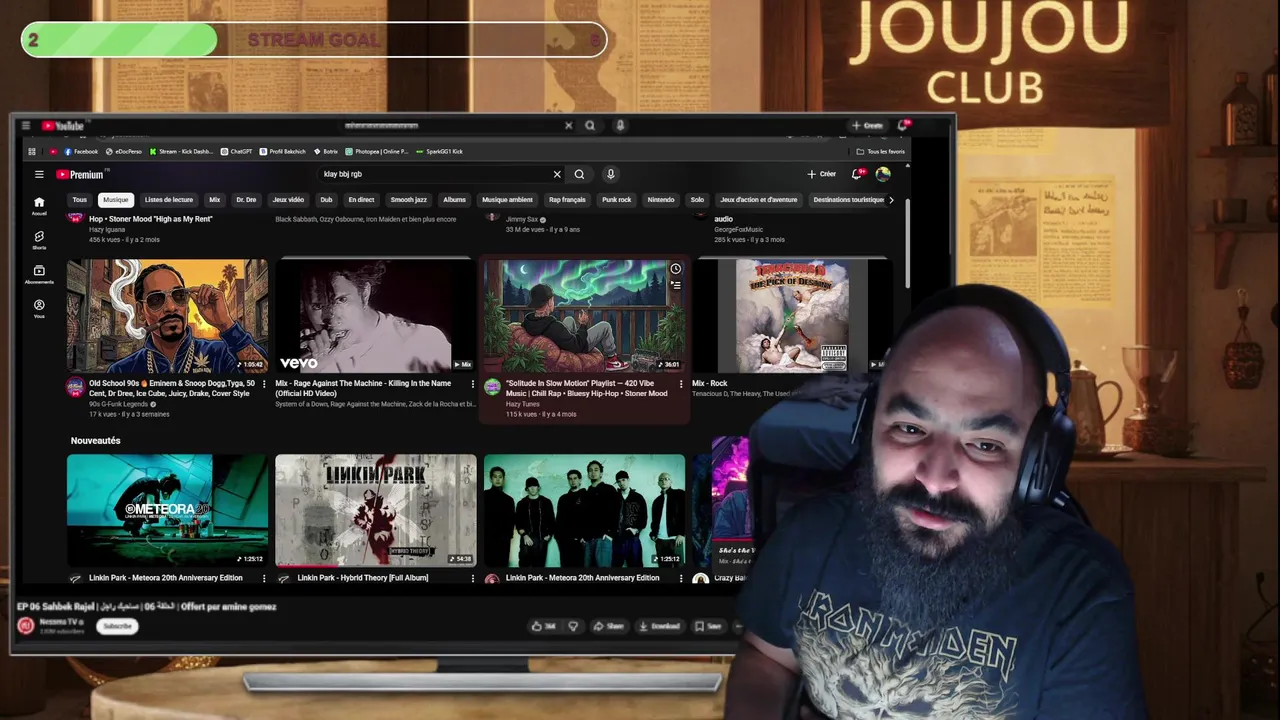Select the Musique ambient chip
This screenshot has width=1280, height=720.
pos(507,200)
